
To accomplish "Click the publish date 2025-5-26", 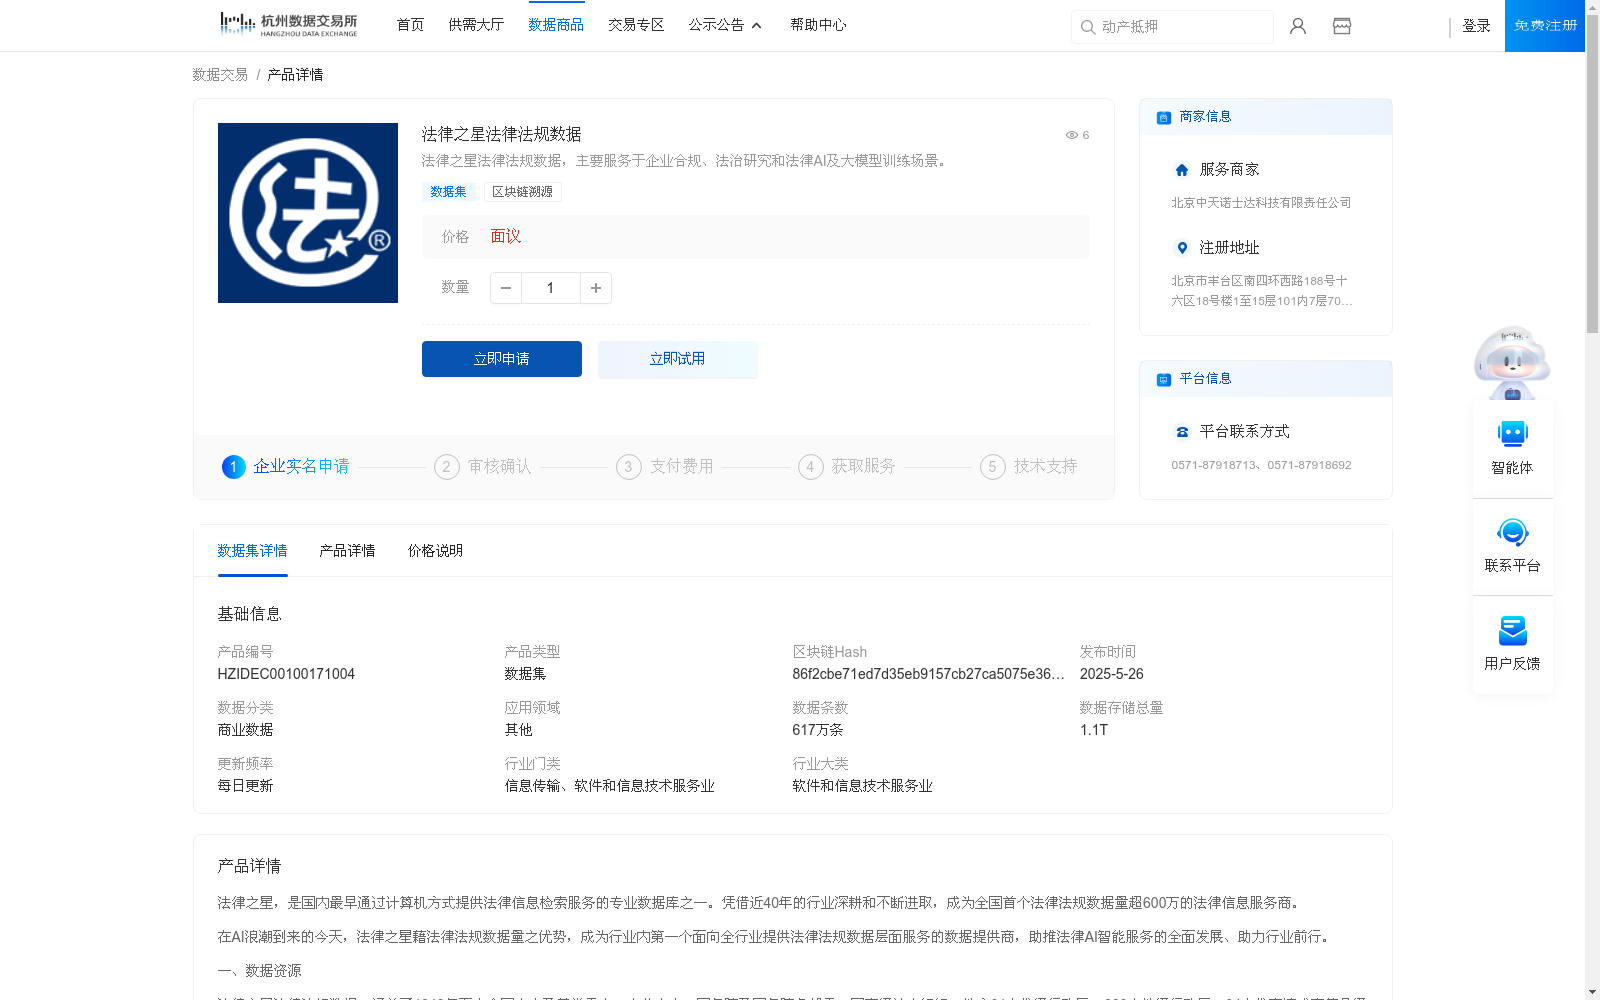I will [1111, 674].
